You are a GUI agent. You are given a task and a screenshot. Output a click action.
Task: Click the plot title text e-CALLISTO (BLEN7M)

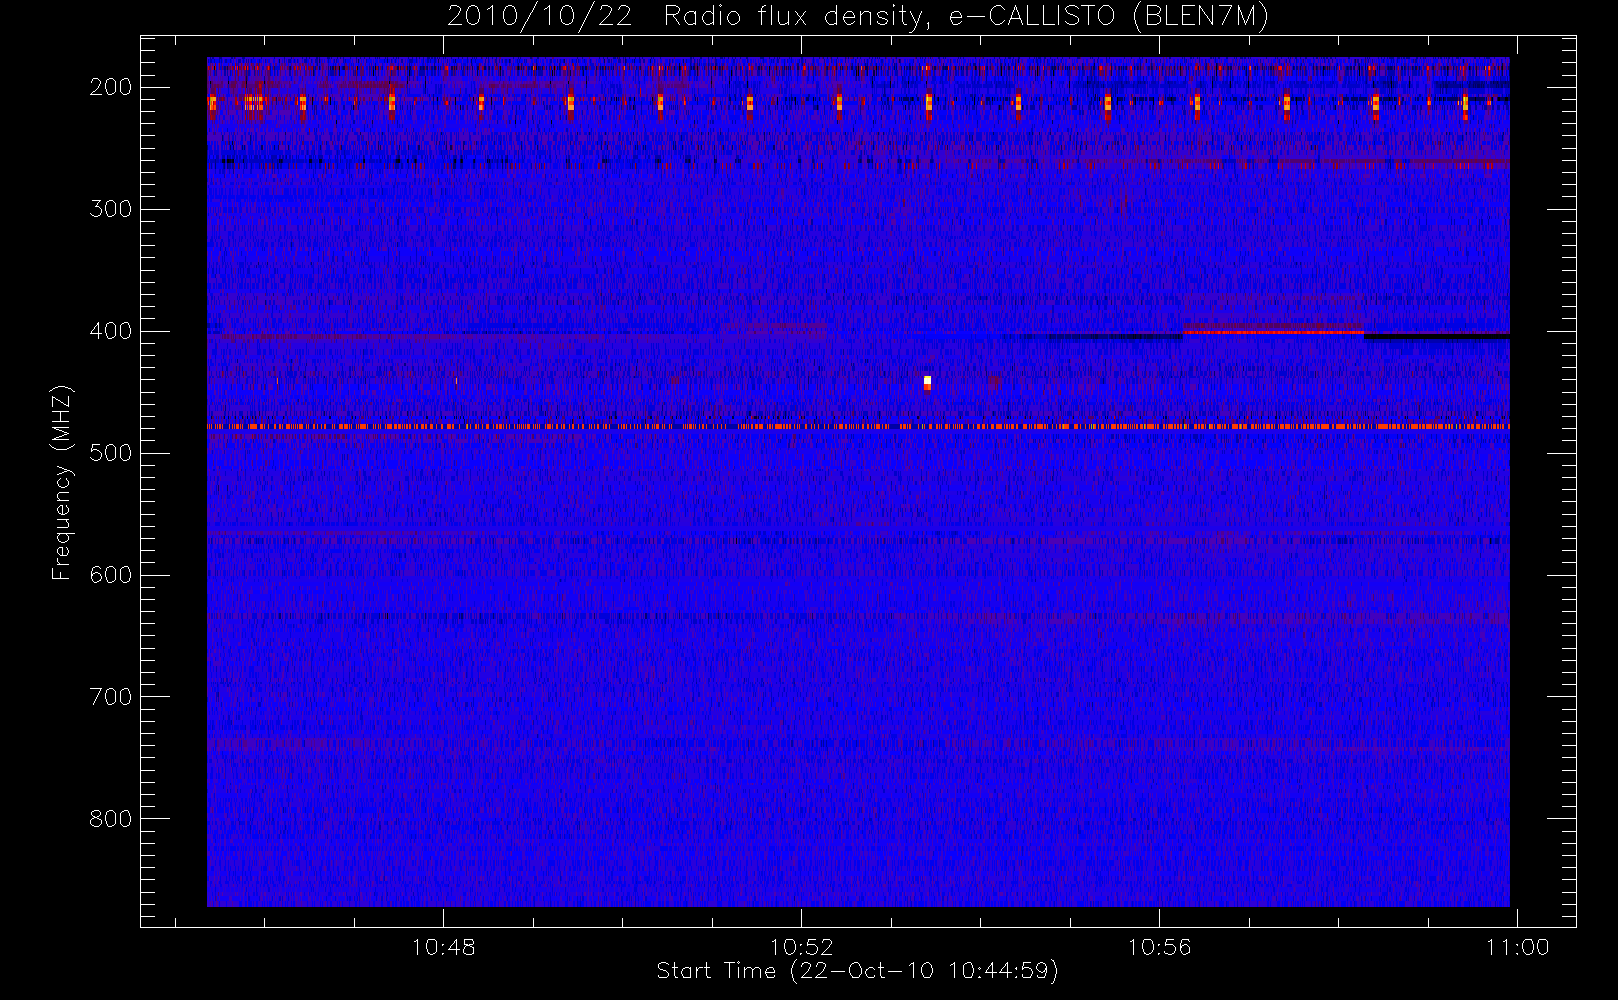[1109, 17]
